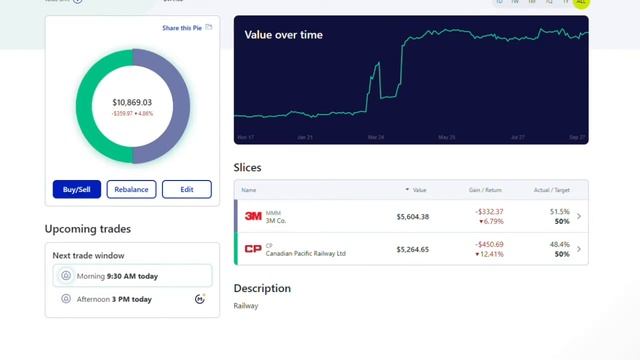Click the Edit pie button
640x360 pixels.
(x=187, y=189)
